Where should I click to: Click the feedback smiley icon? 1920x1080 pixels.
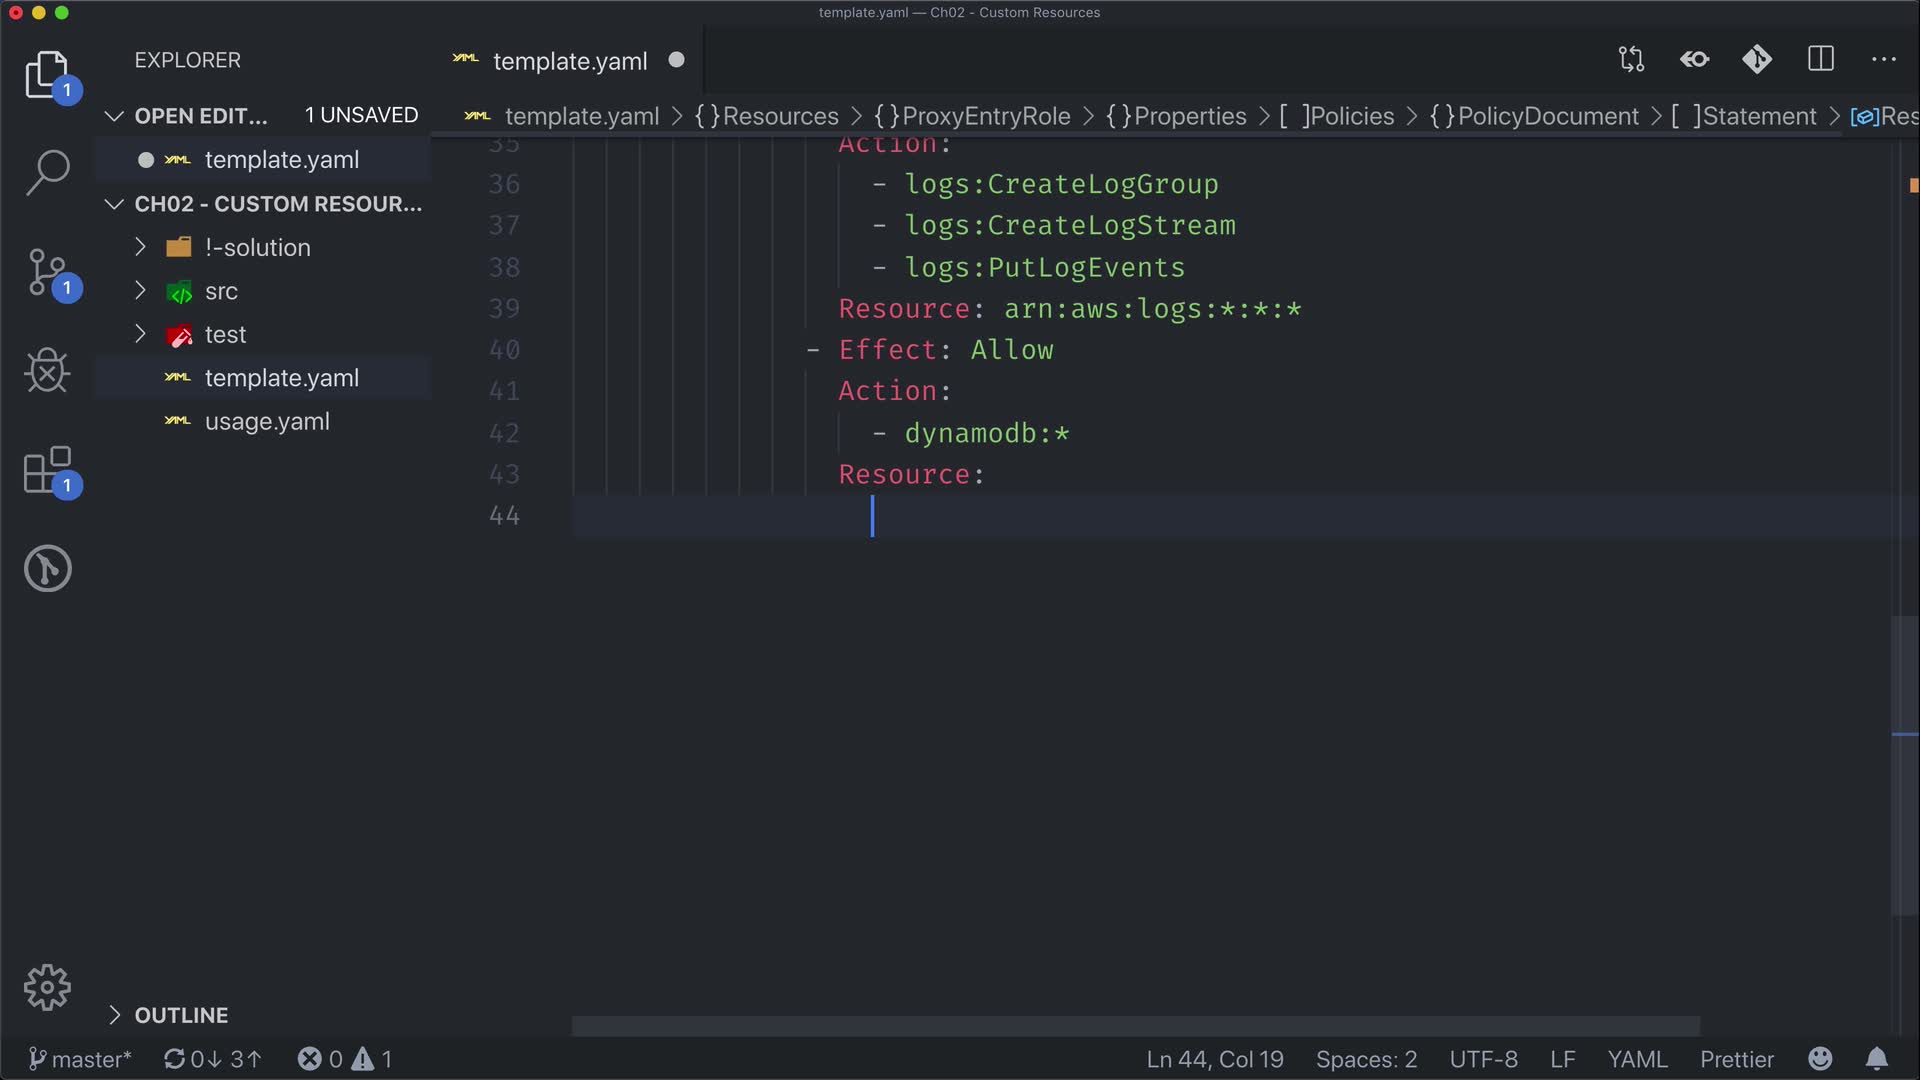point(1820,1059)
